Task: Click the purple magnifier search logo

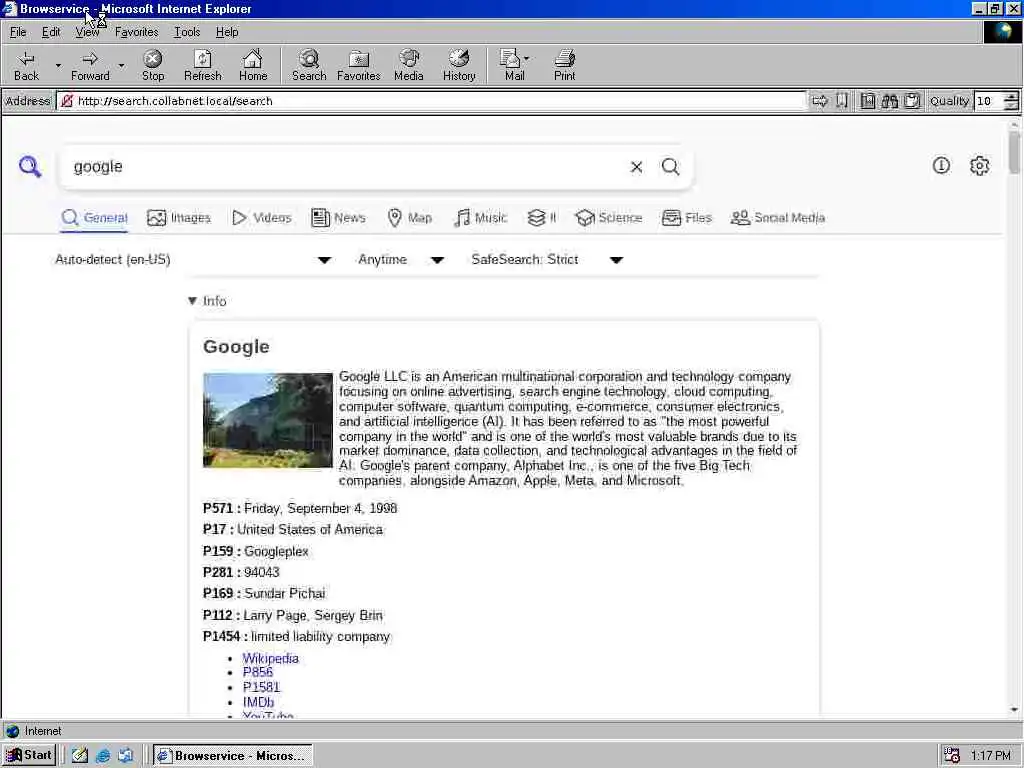Action: [x=30, y=167]
